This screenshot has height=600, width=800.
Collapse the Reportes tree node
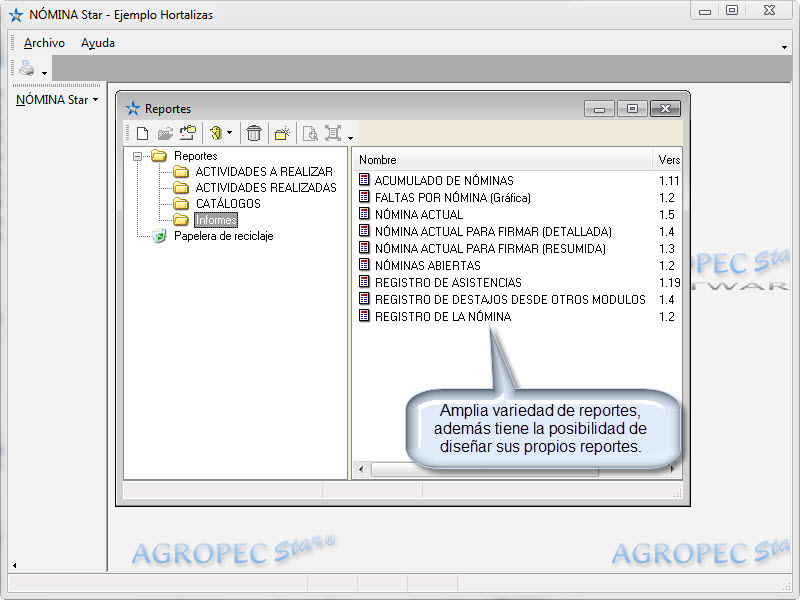137,156
